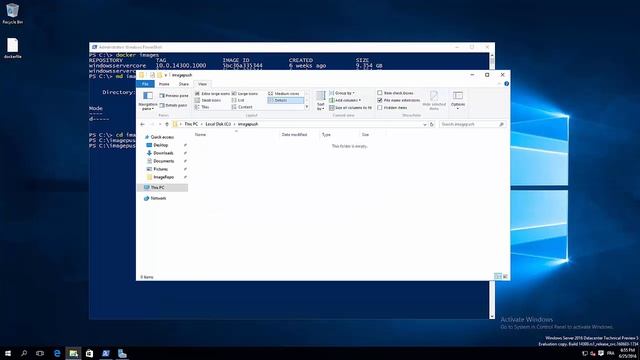The height and width of the screenshot is (360, 640).
Task: Open the Add columns dropdown
Action: (x=345, y=100)
